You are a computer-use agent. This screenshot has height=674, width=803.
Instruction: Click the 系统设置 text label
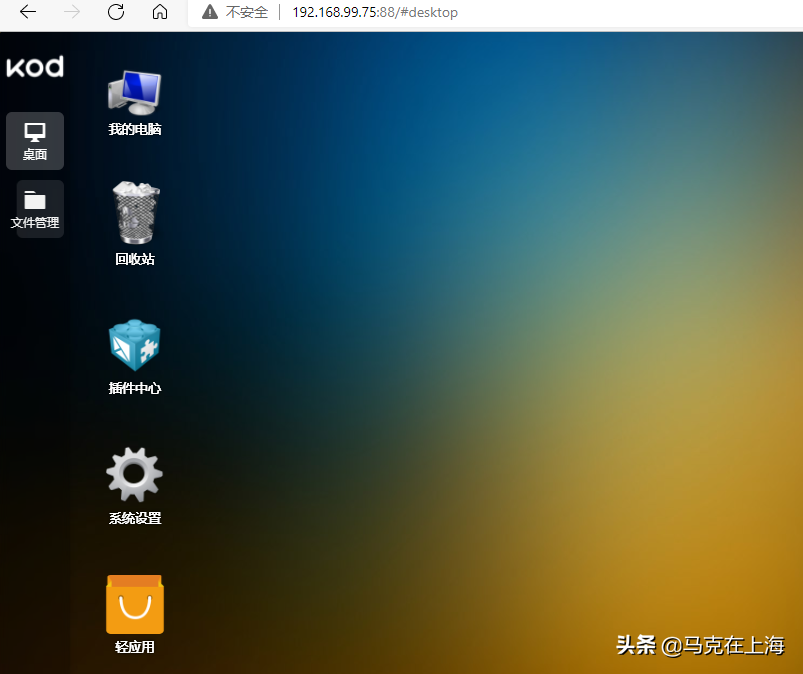coord(134,518)
